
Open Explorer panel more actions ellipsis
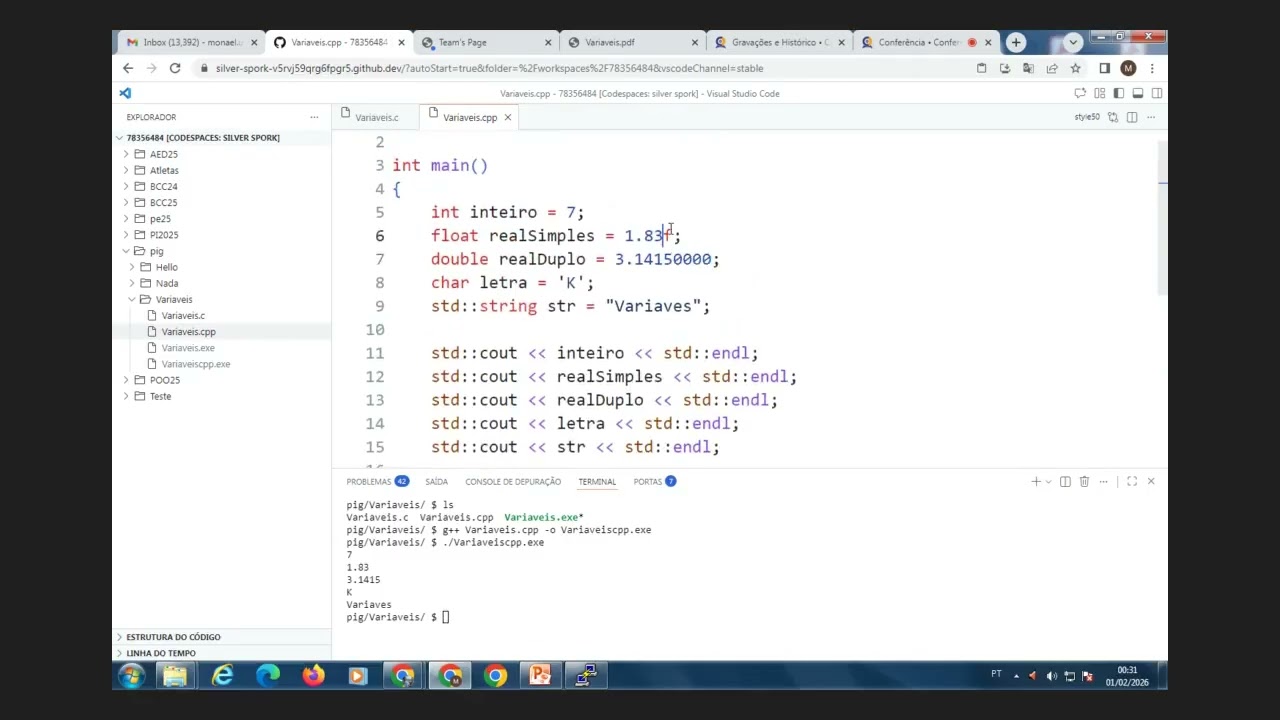pos(314,117)
